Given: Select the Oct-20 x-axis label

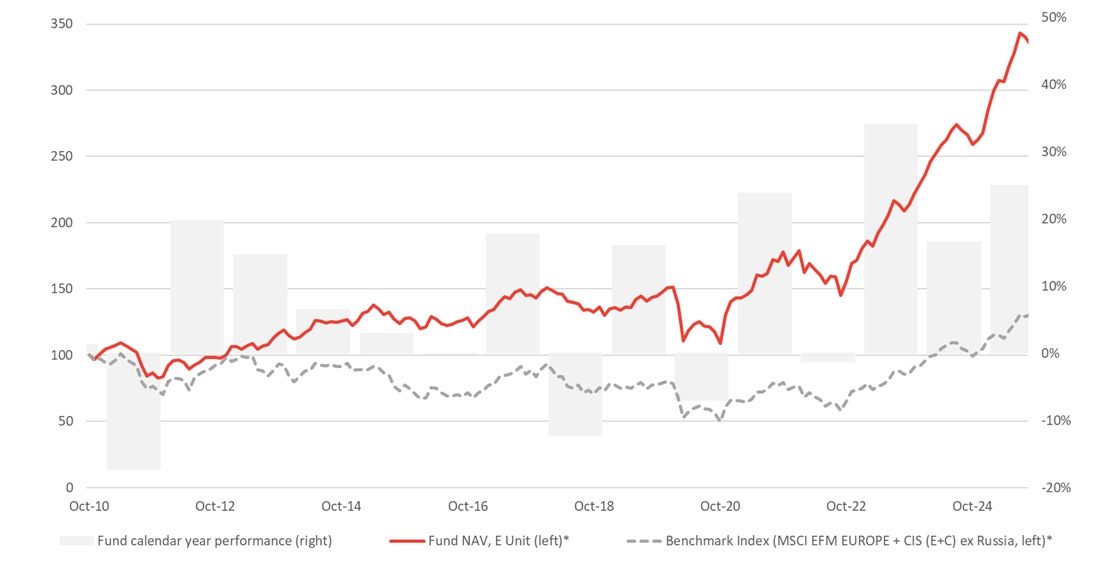Looking at the screenshot, I should tap(720, 506).
